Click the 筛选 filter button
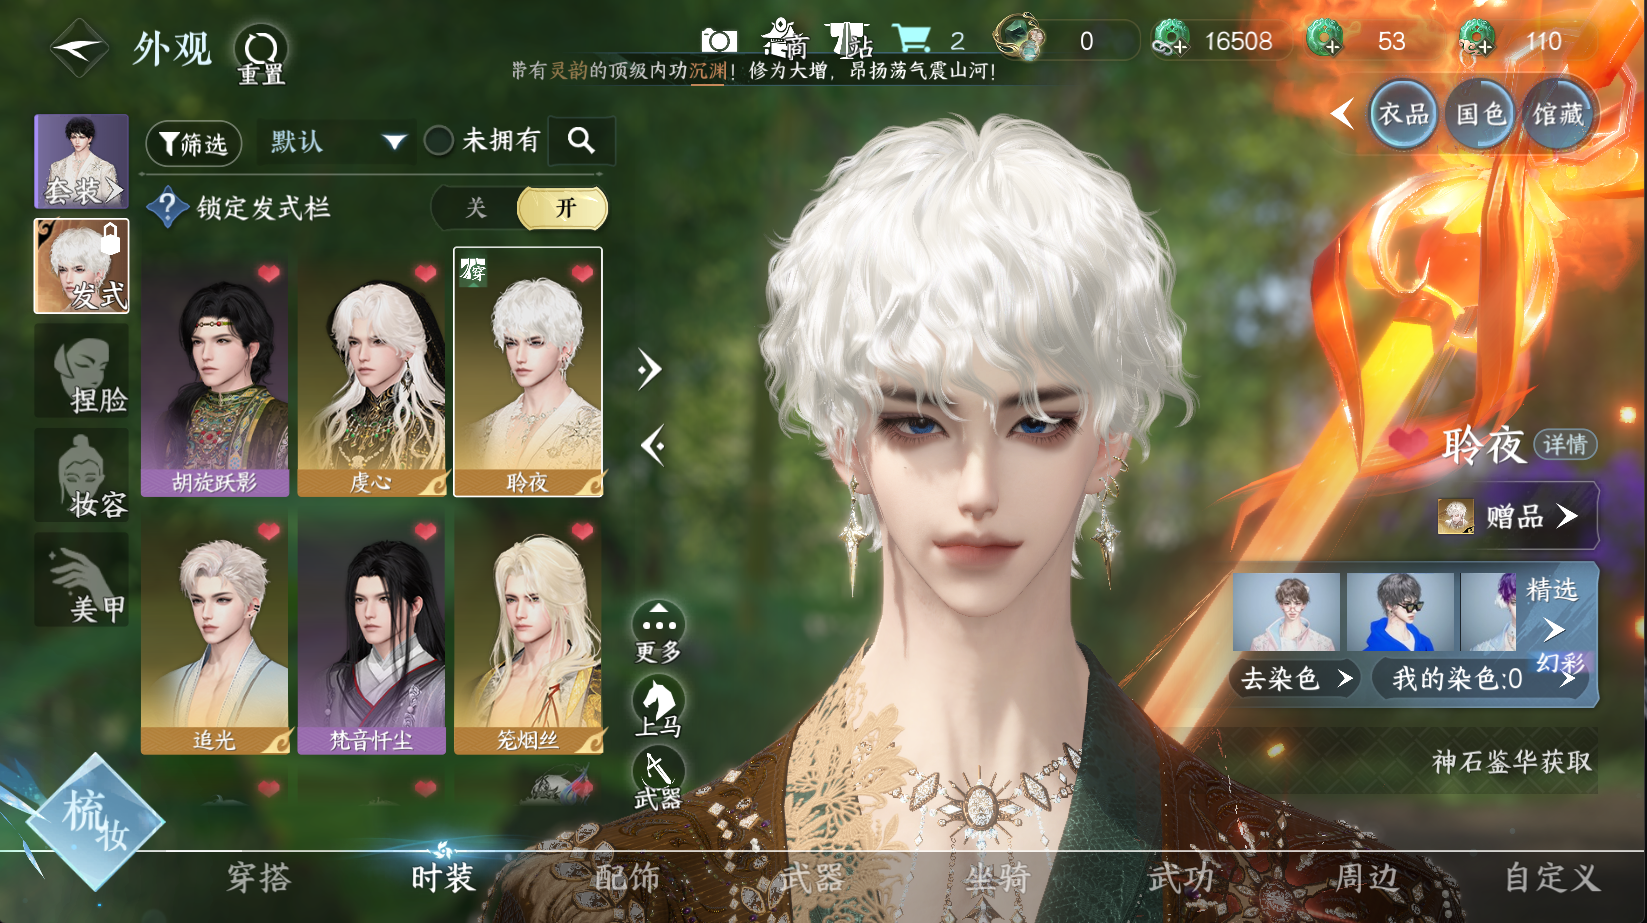 point(194,144)
